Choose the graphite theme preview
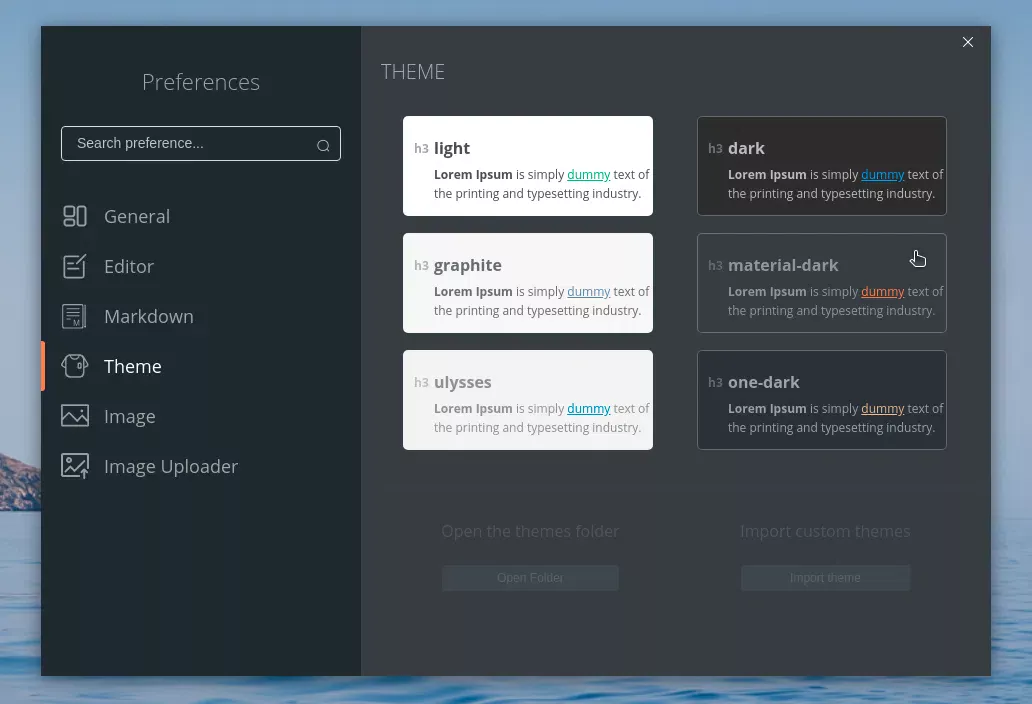The image size is (1032, 704). [528, 283]
